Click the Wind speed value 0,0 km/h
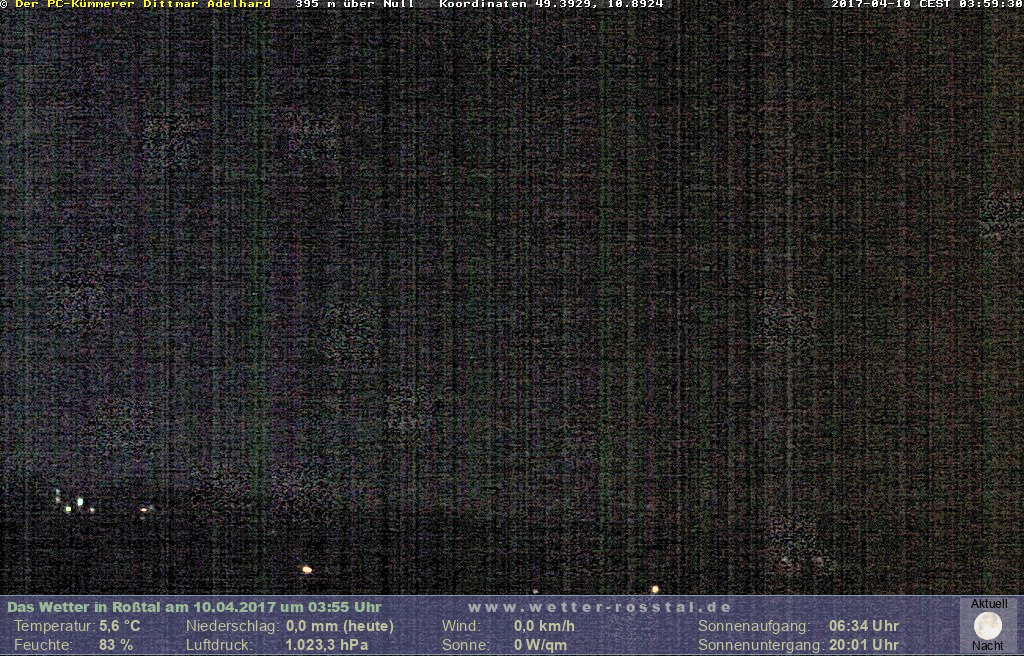1024x656 pixels. [x=544, y=626]
